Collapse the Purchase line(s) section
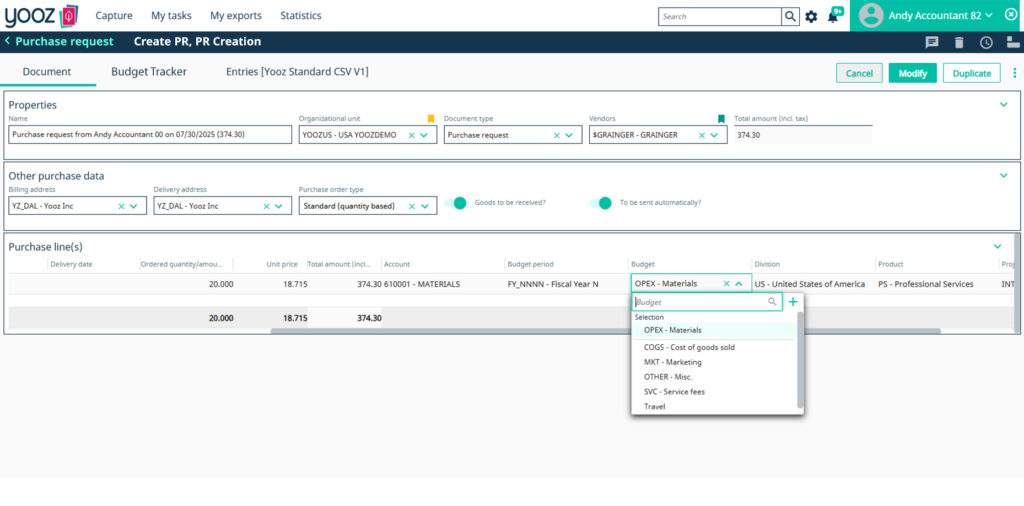 click(997, 246)
